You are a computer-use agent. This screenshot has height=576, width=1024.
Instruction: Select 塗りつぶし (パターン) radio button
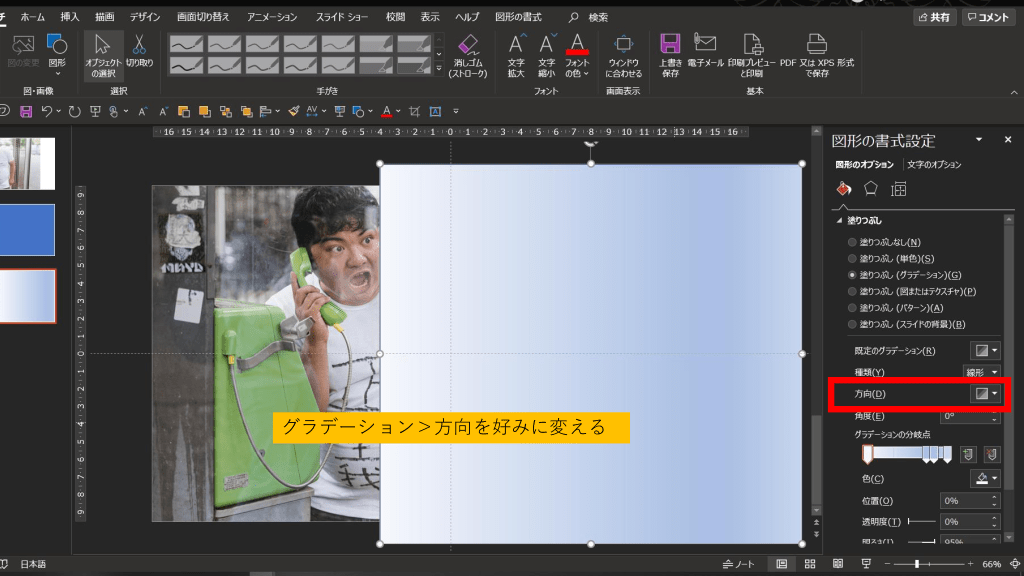[x=852, y=307]
